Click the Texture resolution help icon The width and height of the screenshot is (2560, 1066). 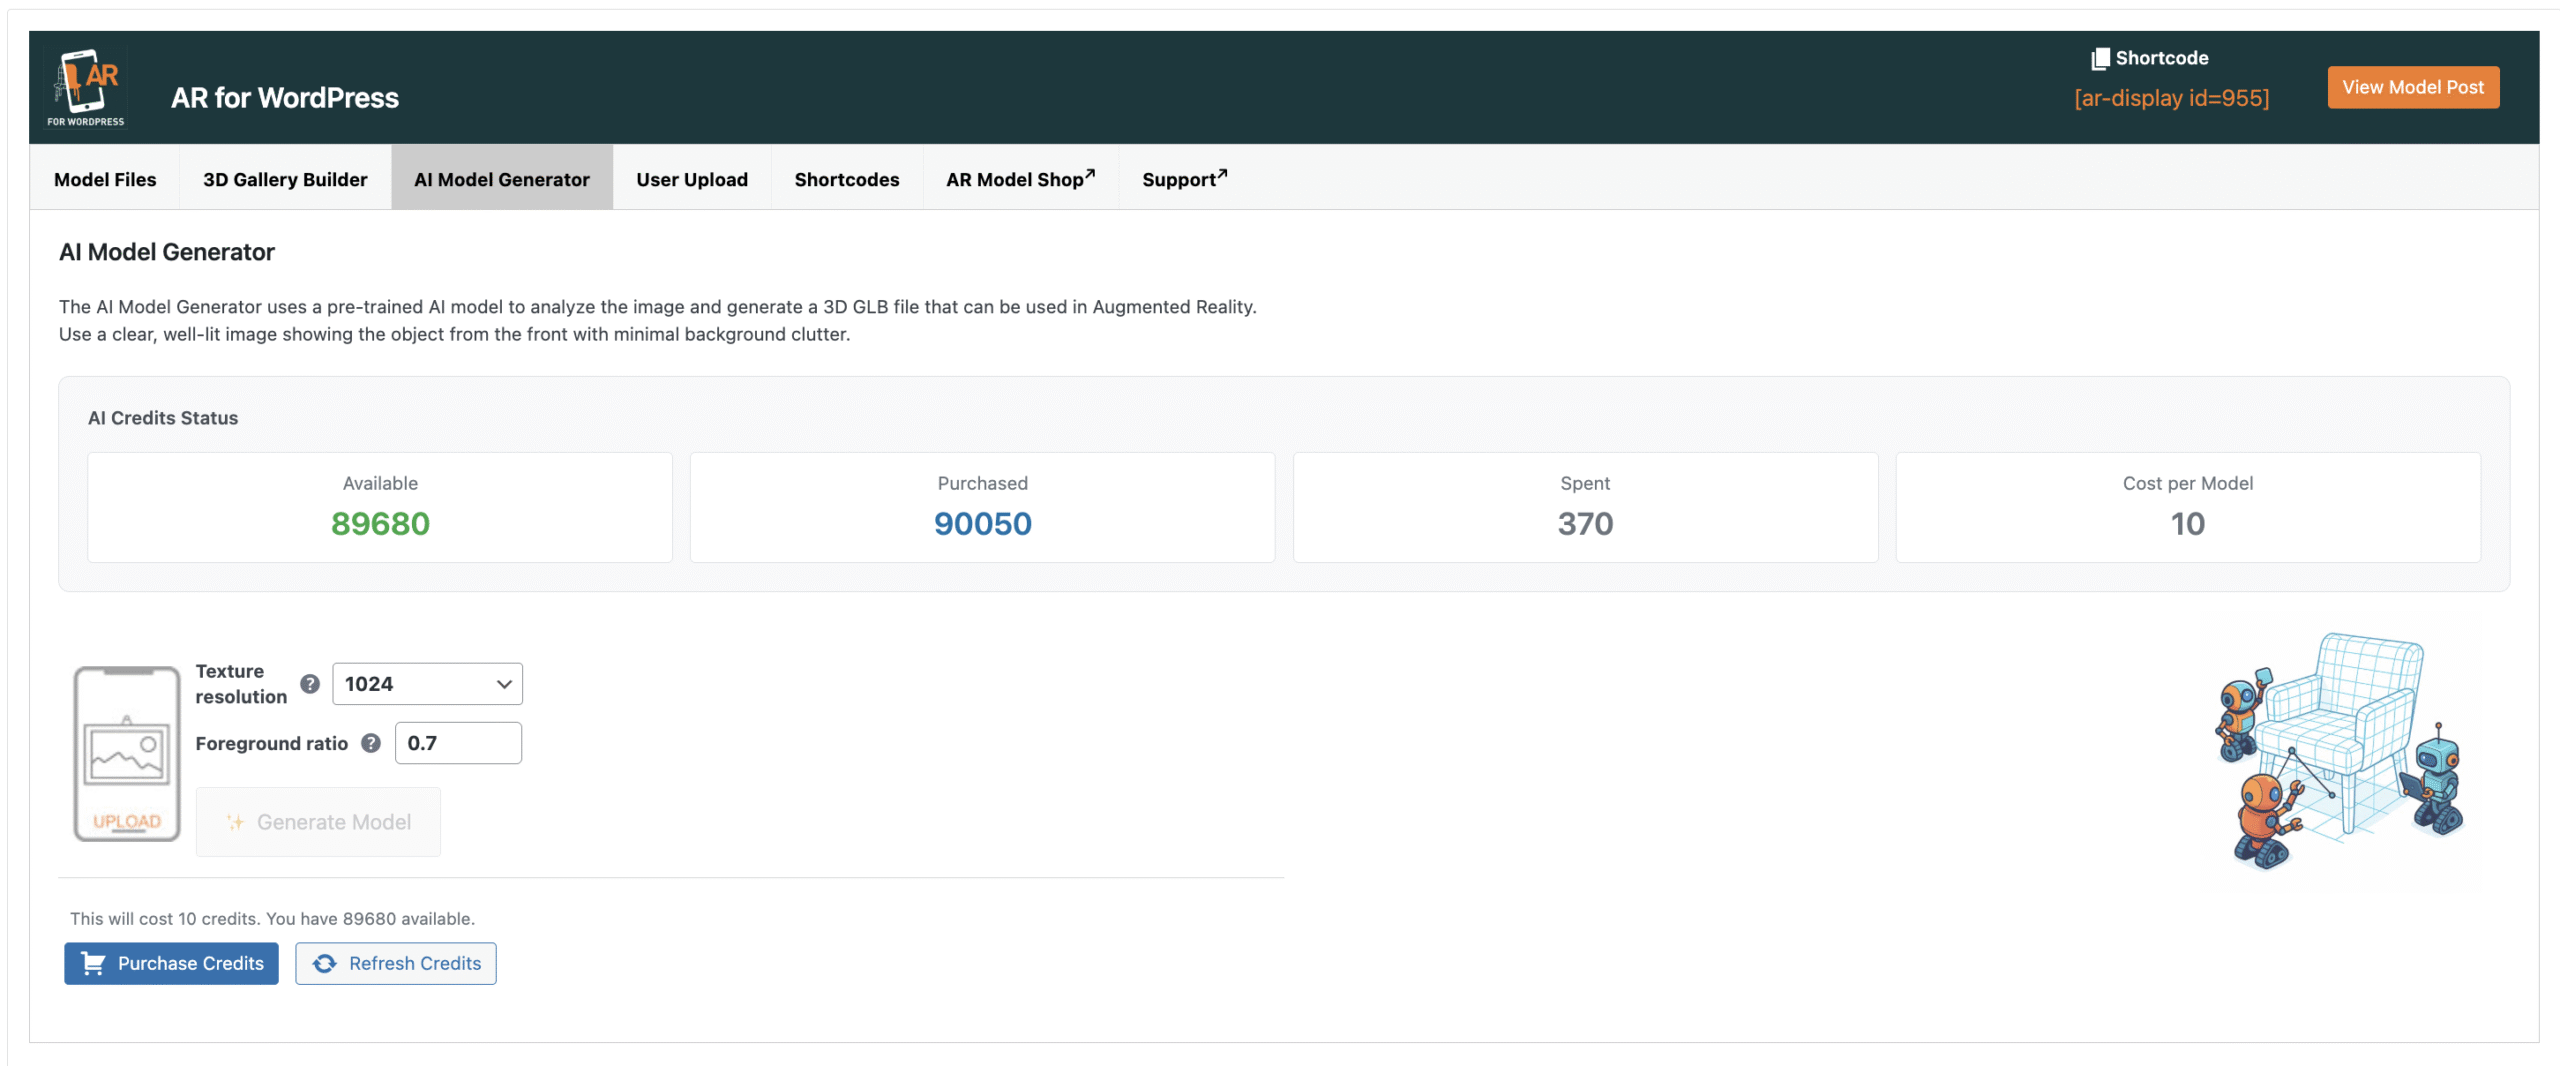pyautogui.click(x=310, y=684)
